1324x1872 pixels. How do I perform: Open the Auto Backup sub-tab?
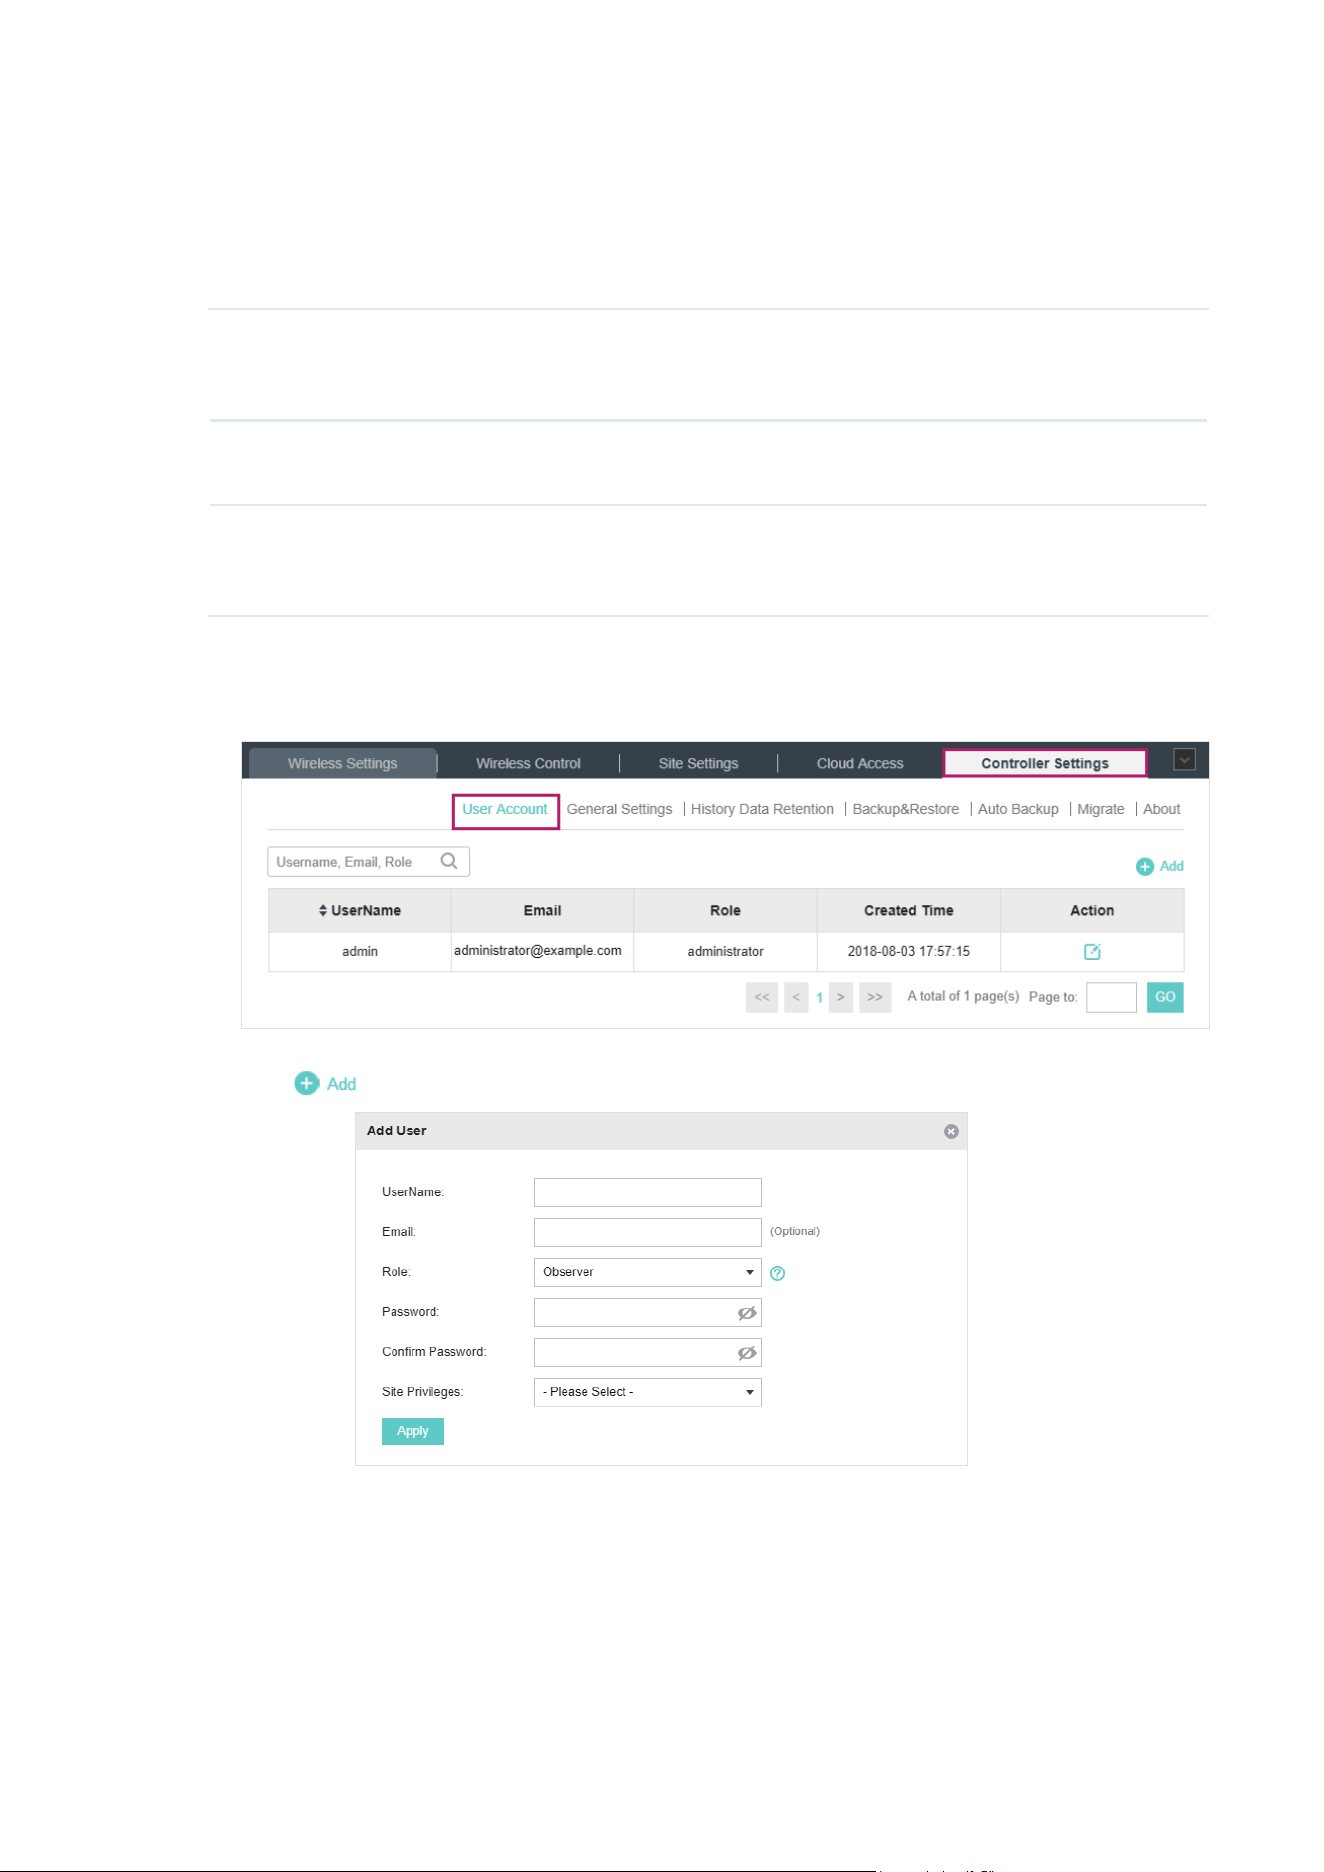click(x=1018, y=809)
